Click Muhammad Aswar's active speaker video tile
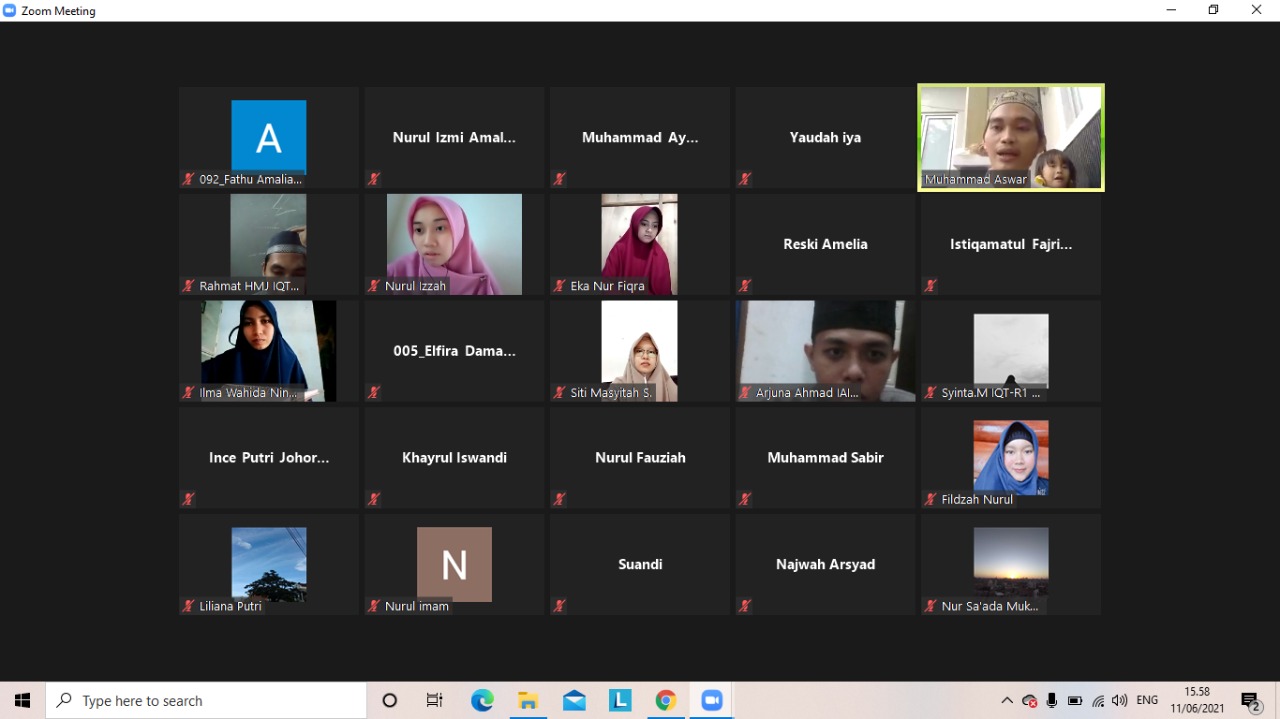 coord(1010,137)
